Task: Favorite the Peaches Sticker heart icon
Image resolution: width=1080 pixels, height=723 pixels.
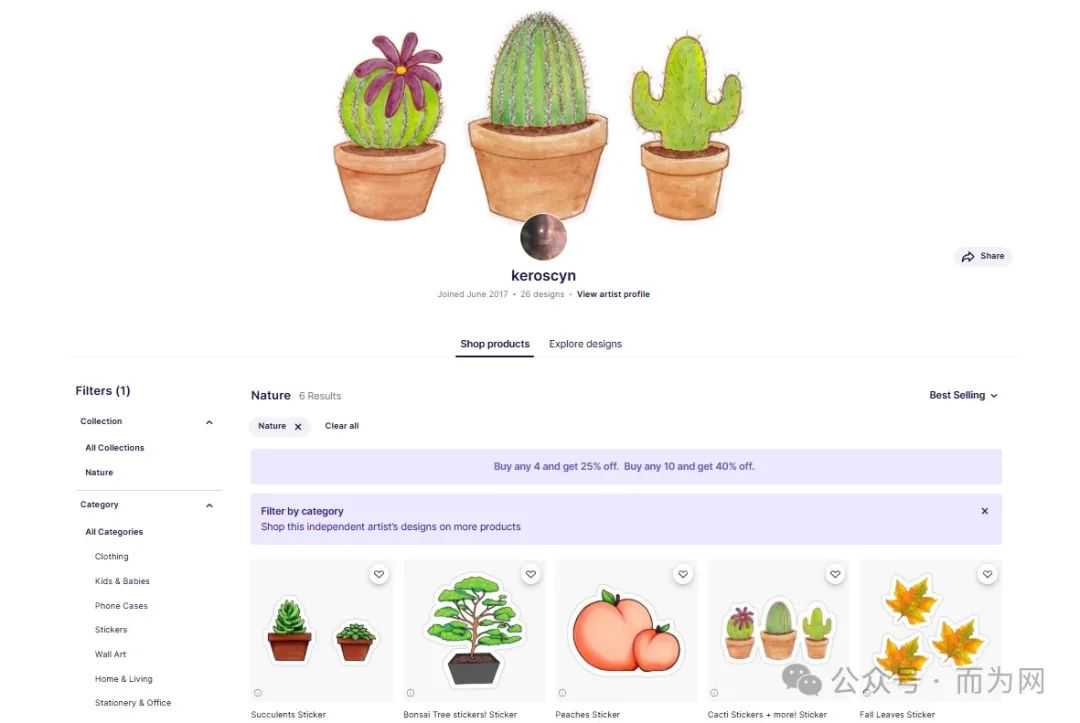Action: coord(683,574)
